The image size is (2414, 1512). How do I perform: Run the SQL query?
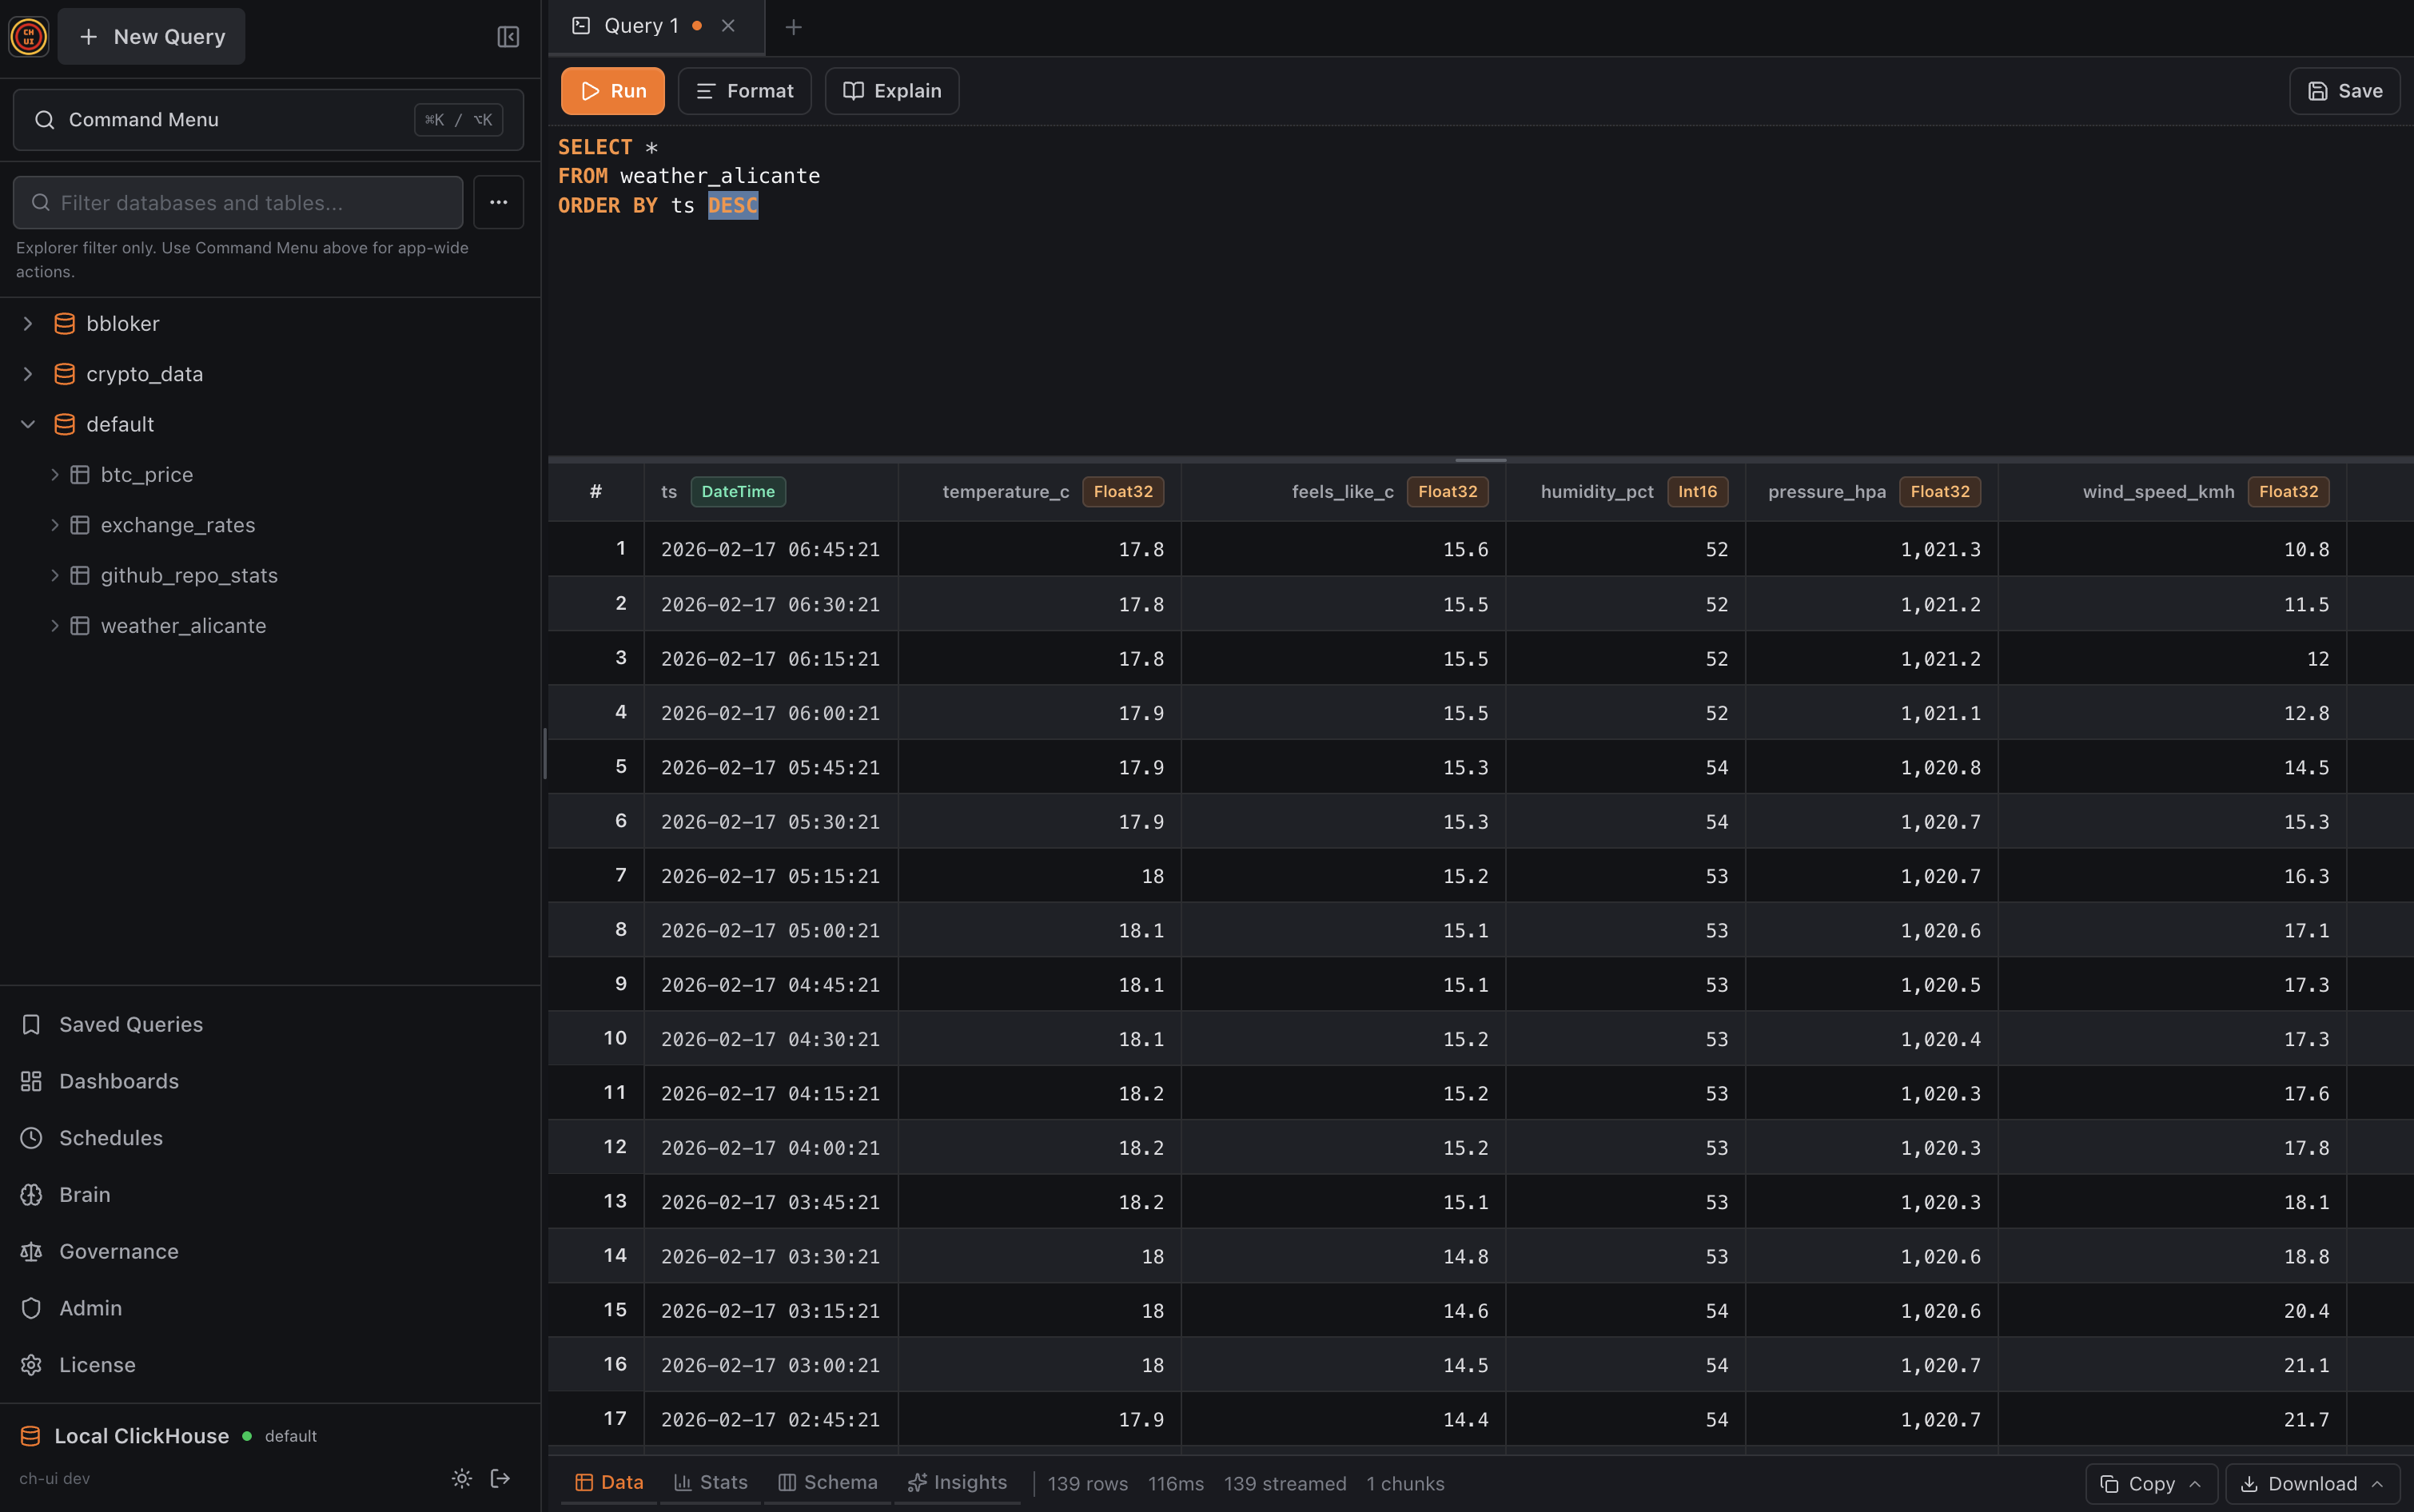pyautogui.click(x=612, y=90)
